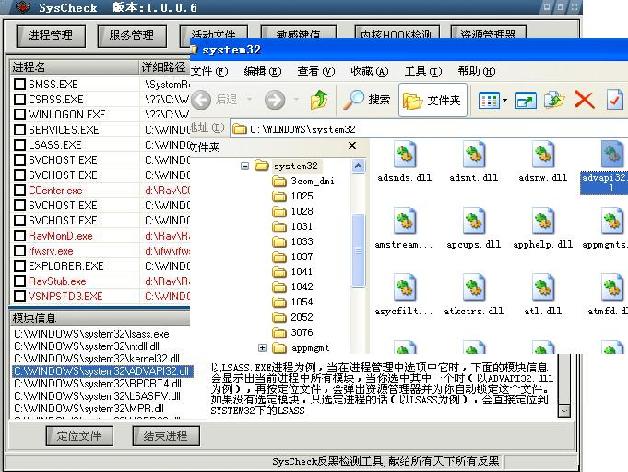Open the Forward history dropdown arrow

(296, 99)
